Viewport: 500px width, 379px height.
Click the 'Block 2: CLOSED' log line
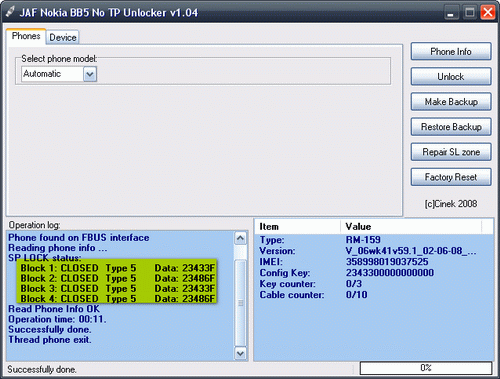coord(117,278)
